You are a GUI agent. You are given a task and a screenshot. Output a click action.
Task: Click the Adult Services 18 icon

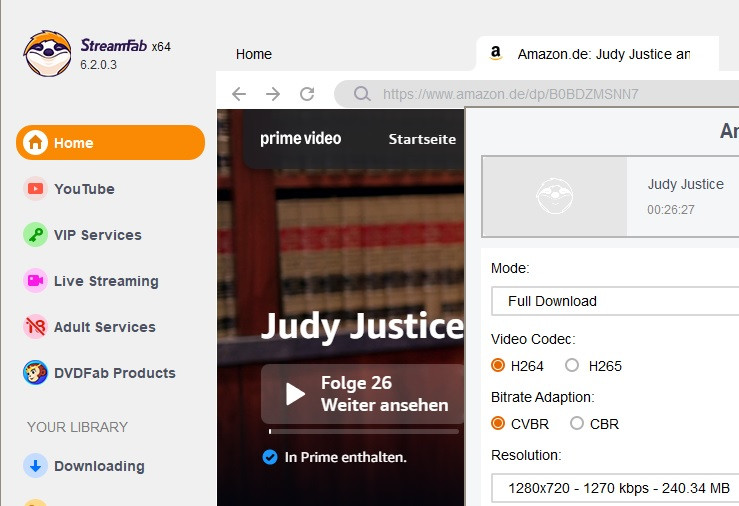[35, 326]
